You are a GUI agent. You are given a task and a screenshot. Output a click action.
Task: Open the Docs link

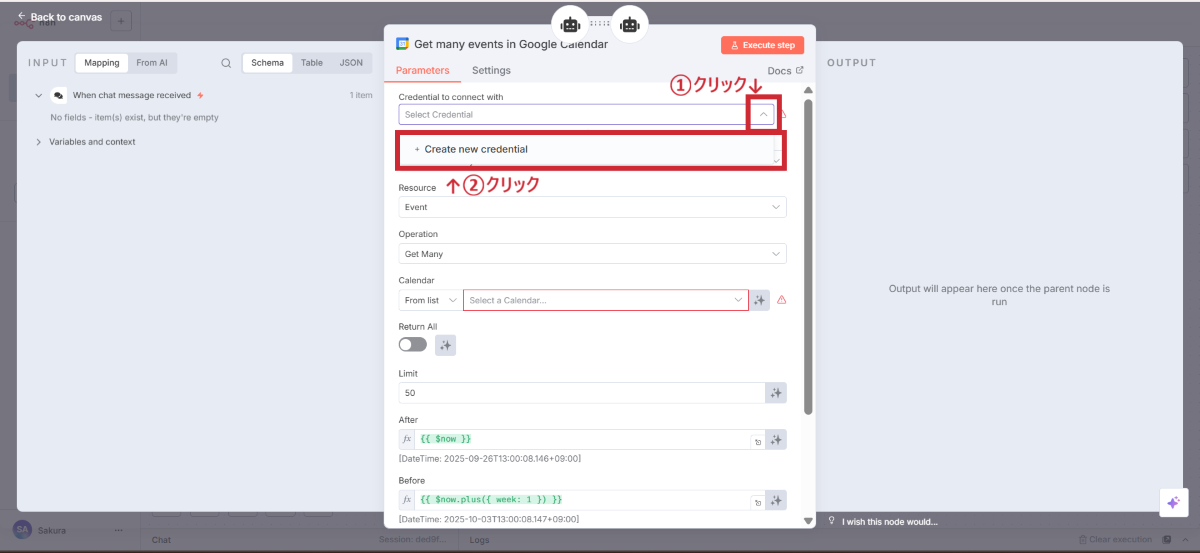tap(785, 71)
